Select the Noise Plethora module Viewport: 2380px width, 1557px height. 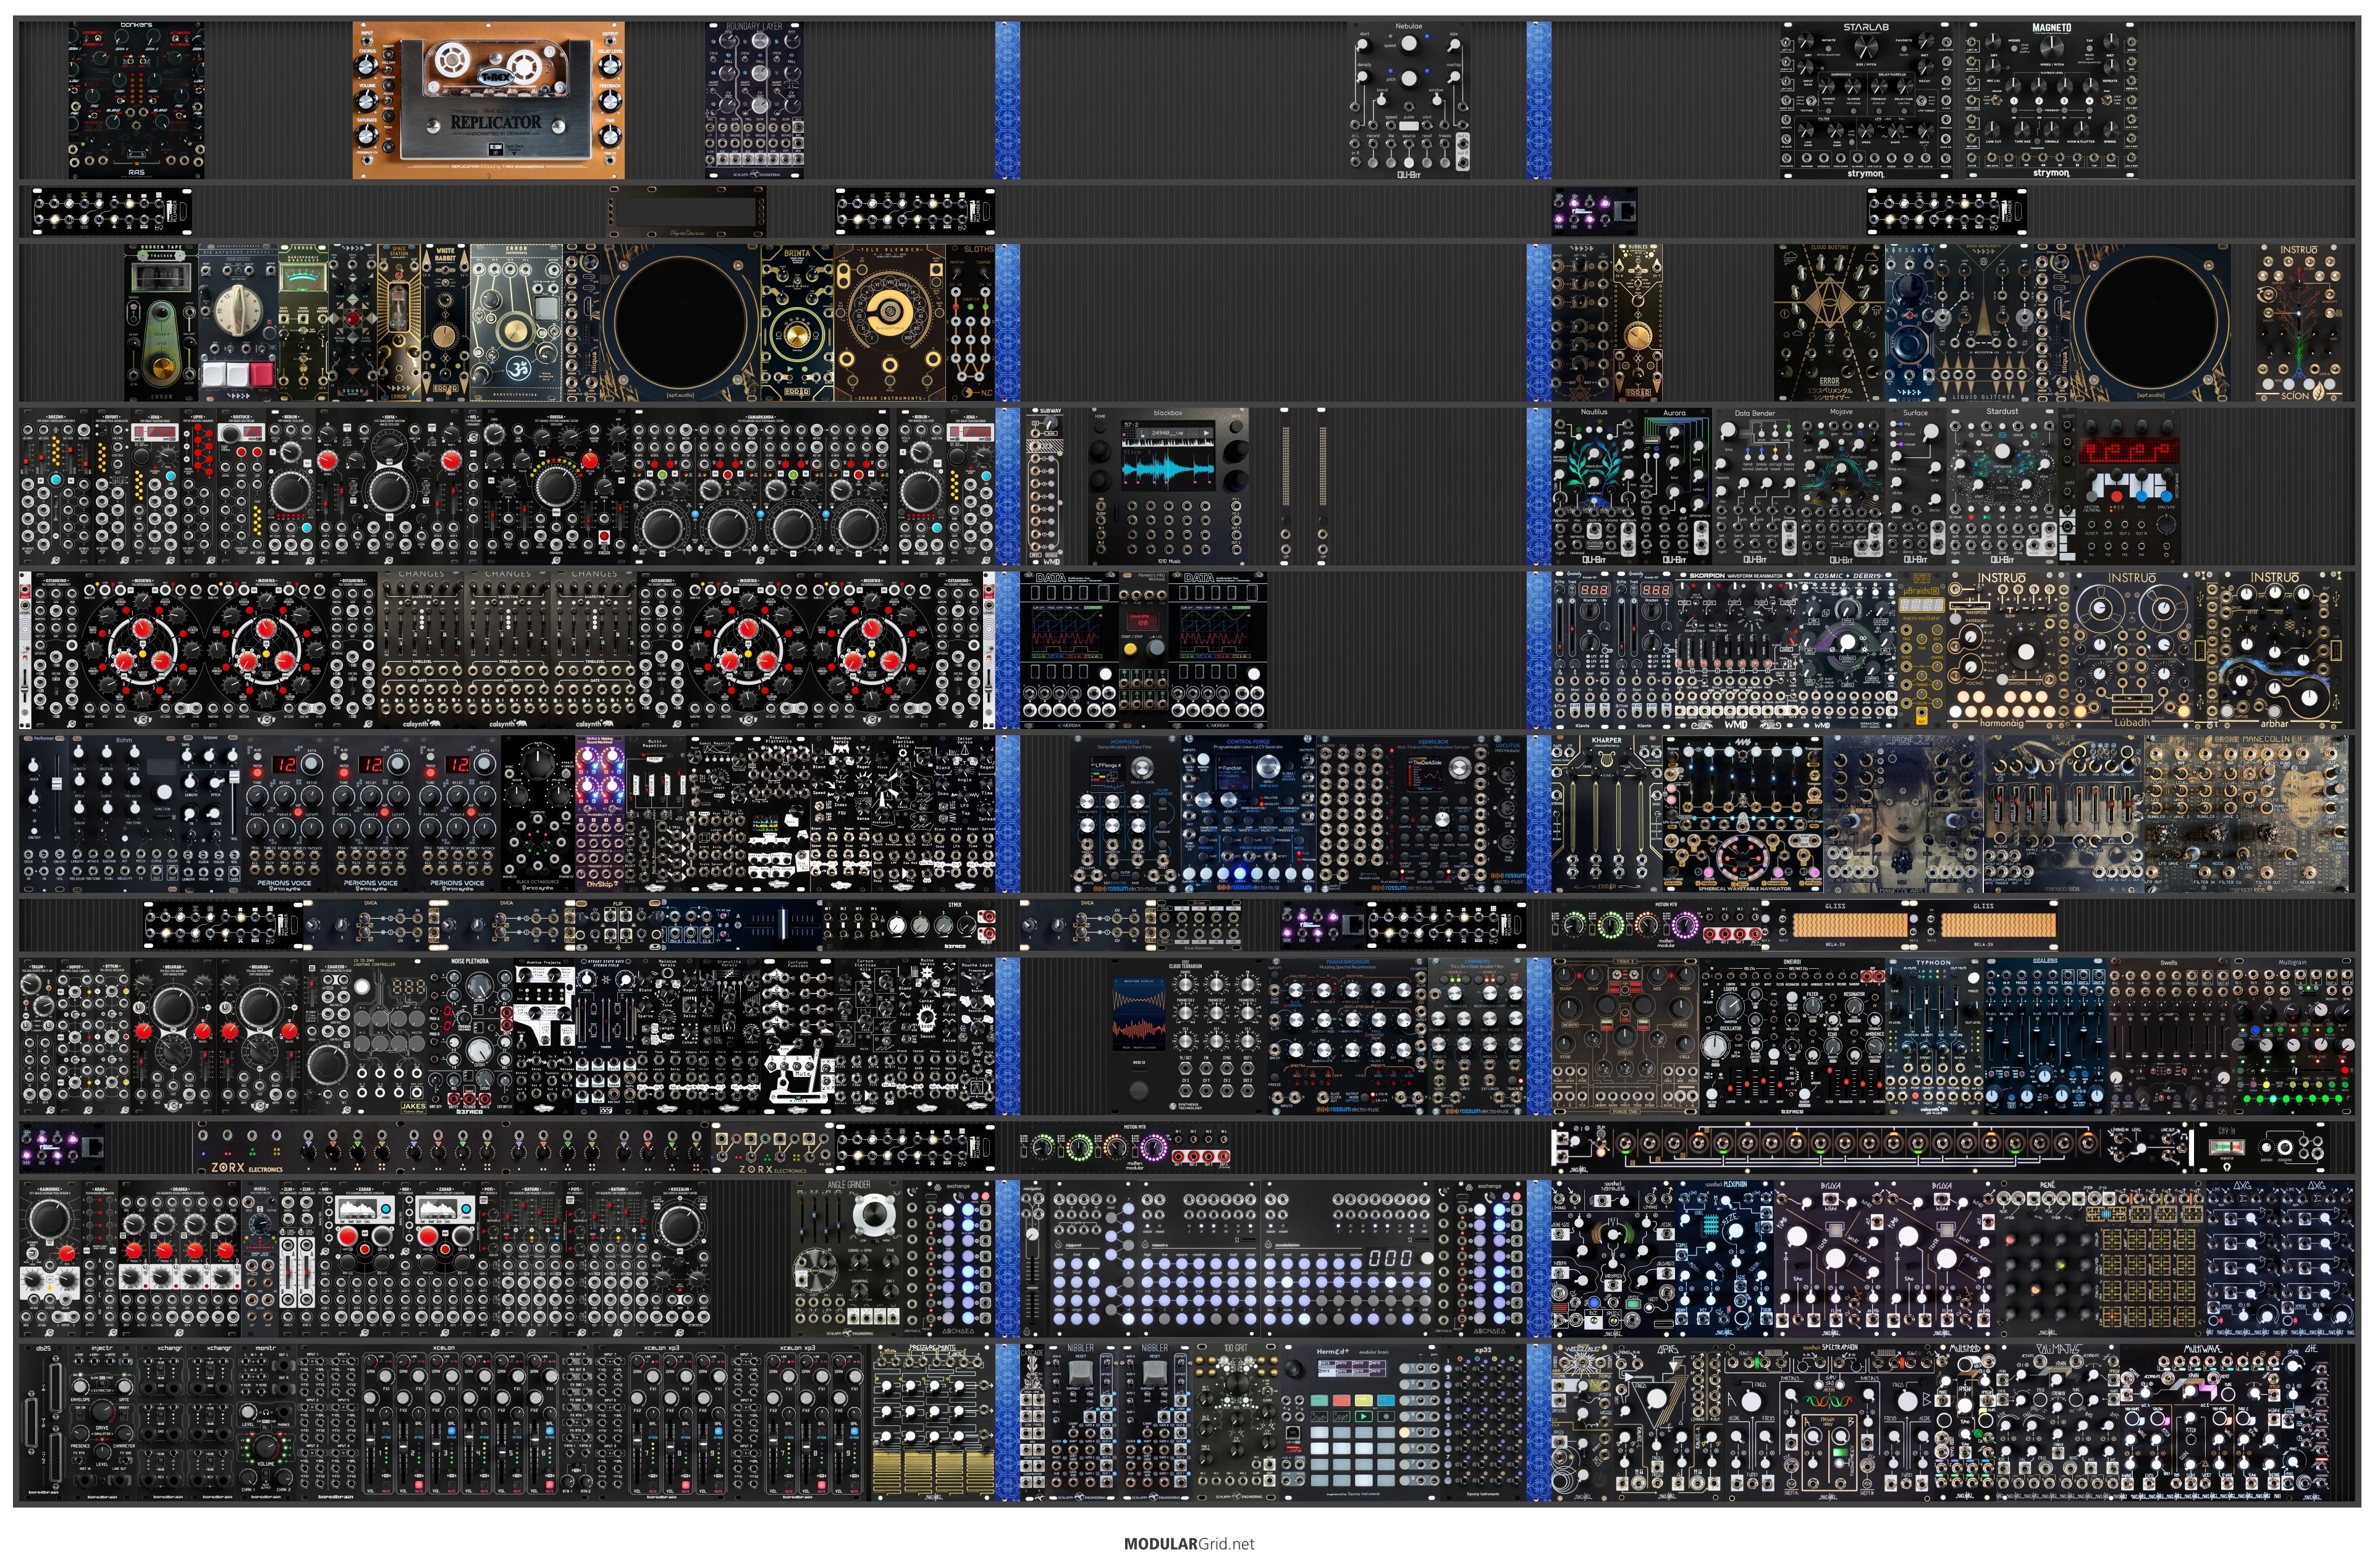[x=470, y=1036]
